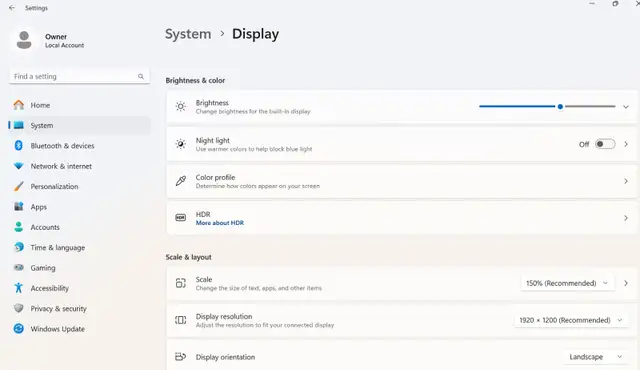The height and width of the screenshot is (370, 640).
Task: Expand the Brightness options chevron
Action: pos(626,107)
